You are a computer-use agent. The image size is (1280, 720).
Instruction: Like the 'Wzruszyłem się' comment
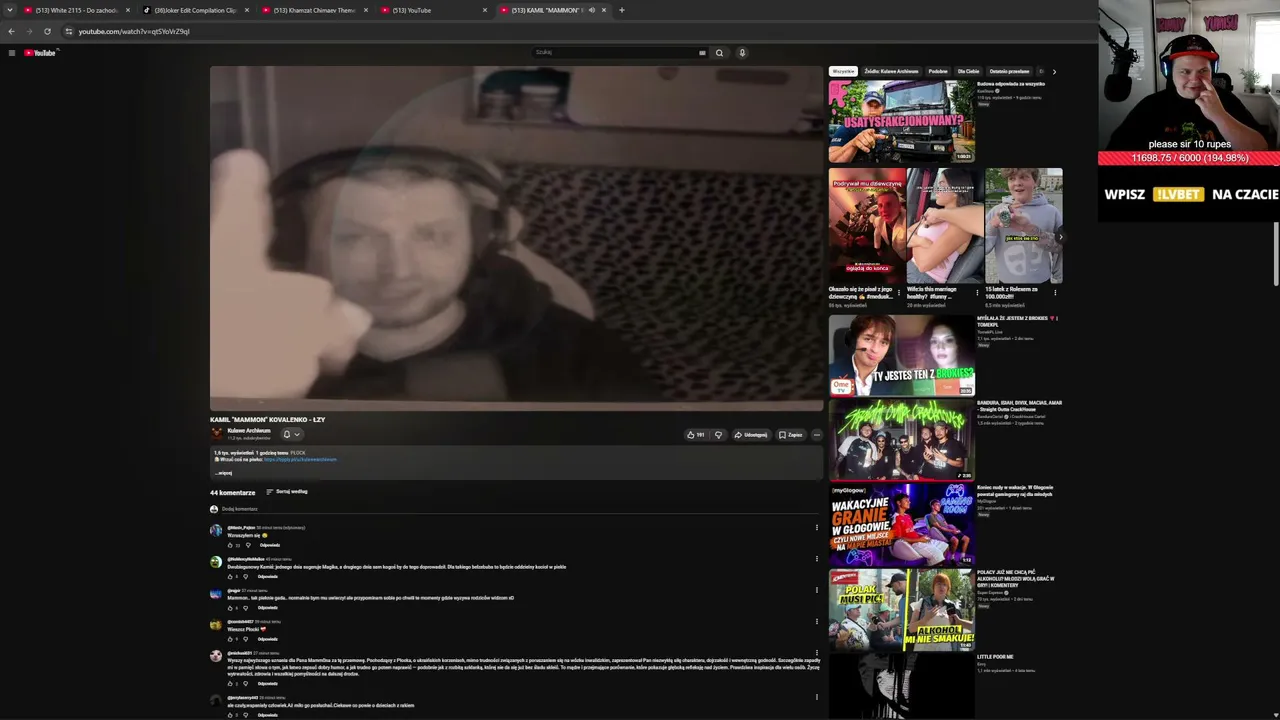coord(230,545)
